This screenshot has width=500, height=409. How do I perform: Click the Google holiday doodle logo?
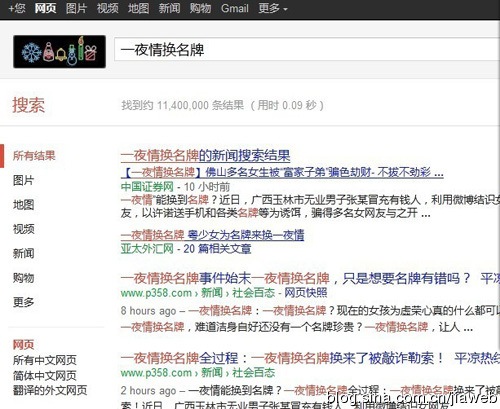coord(59,51)
